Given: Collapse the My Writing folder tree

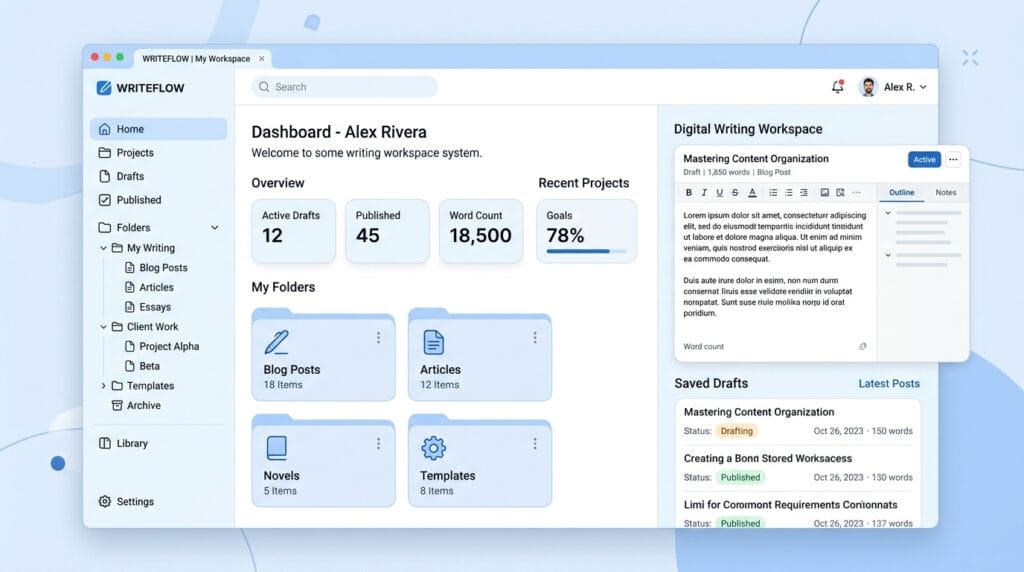Looking at the screenshot, I should pyautogui.click(x=103, y=248).
